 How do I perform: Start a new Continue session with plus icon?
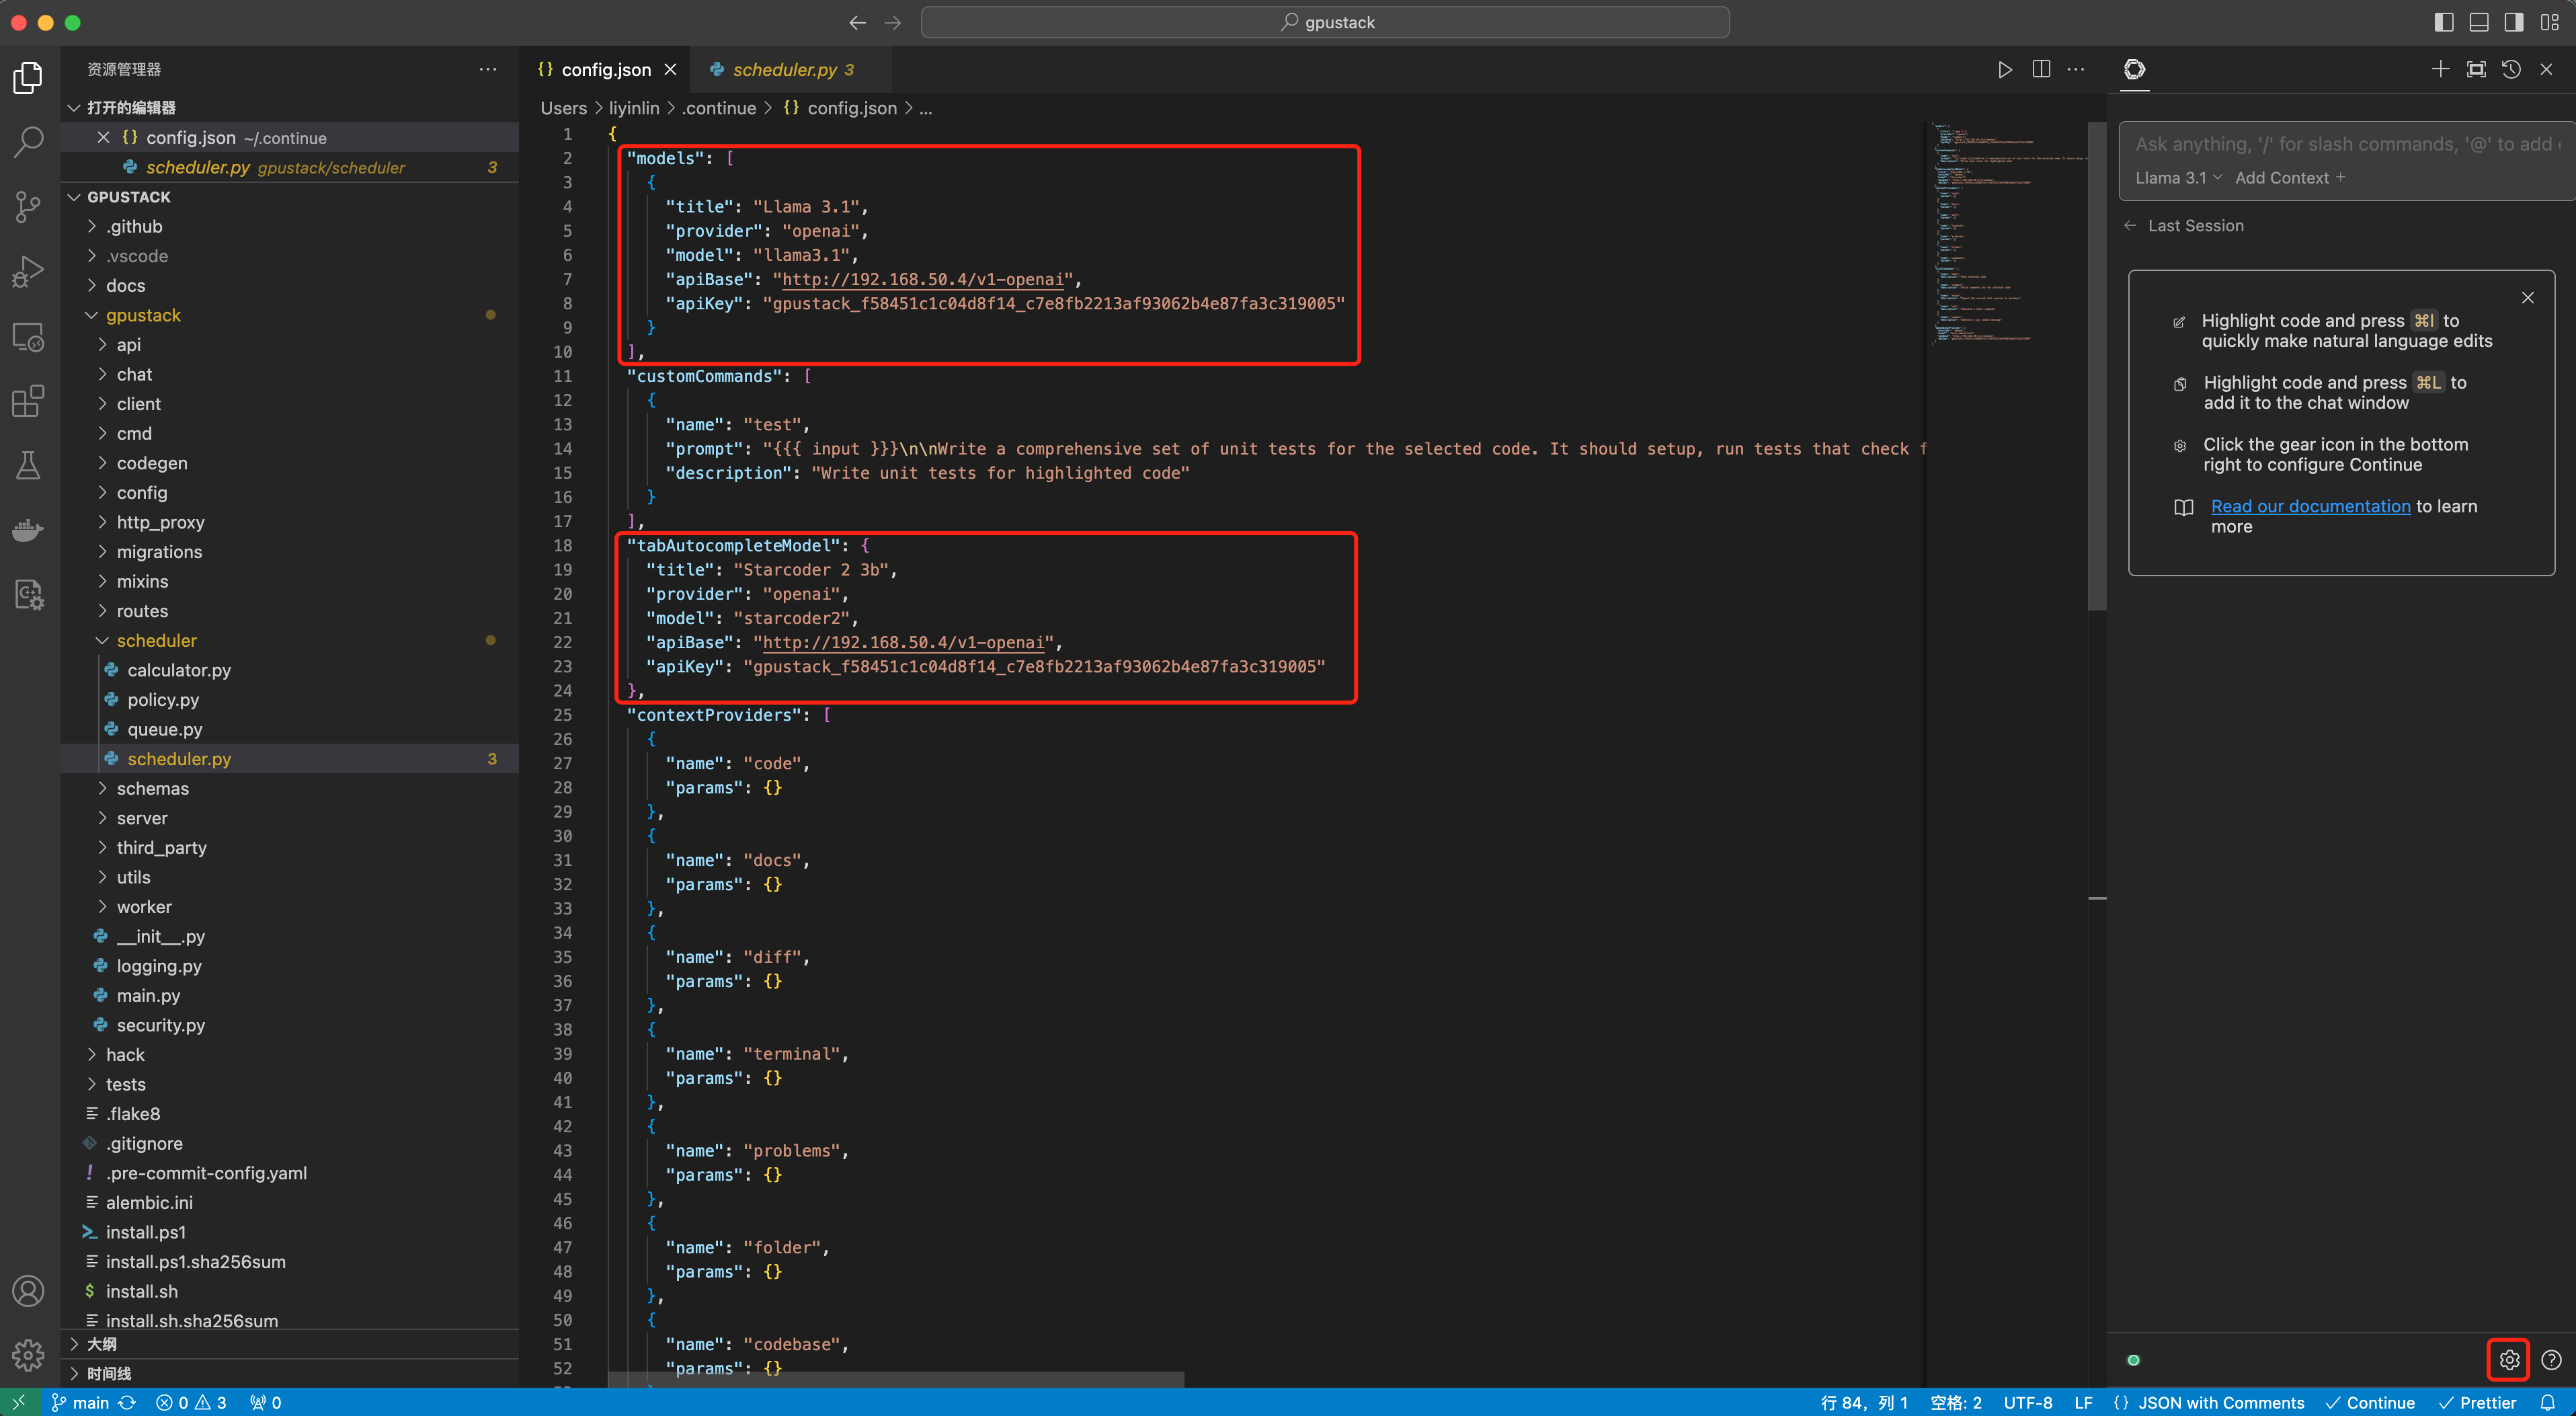2440,69
